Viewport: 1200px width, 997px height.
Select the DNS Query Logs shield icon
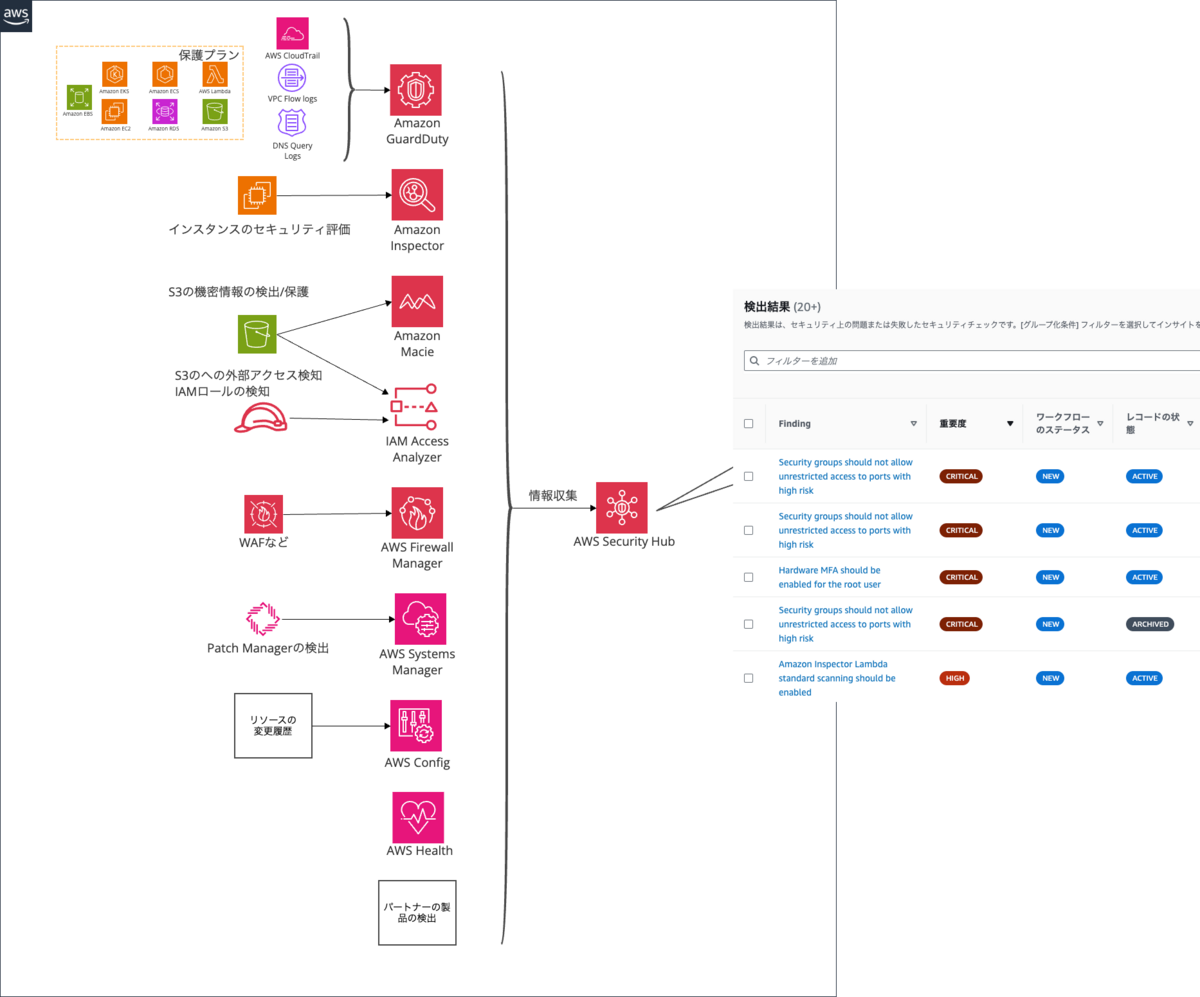(x=292, y=123)
